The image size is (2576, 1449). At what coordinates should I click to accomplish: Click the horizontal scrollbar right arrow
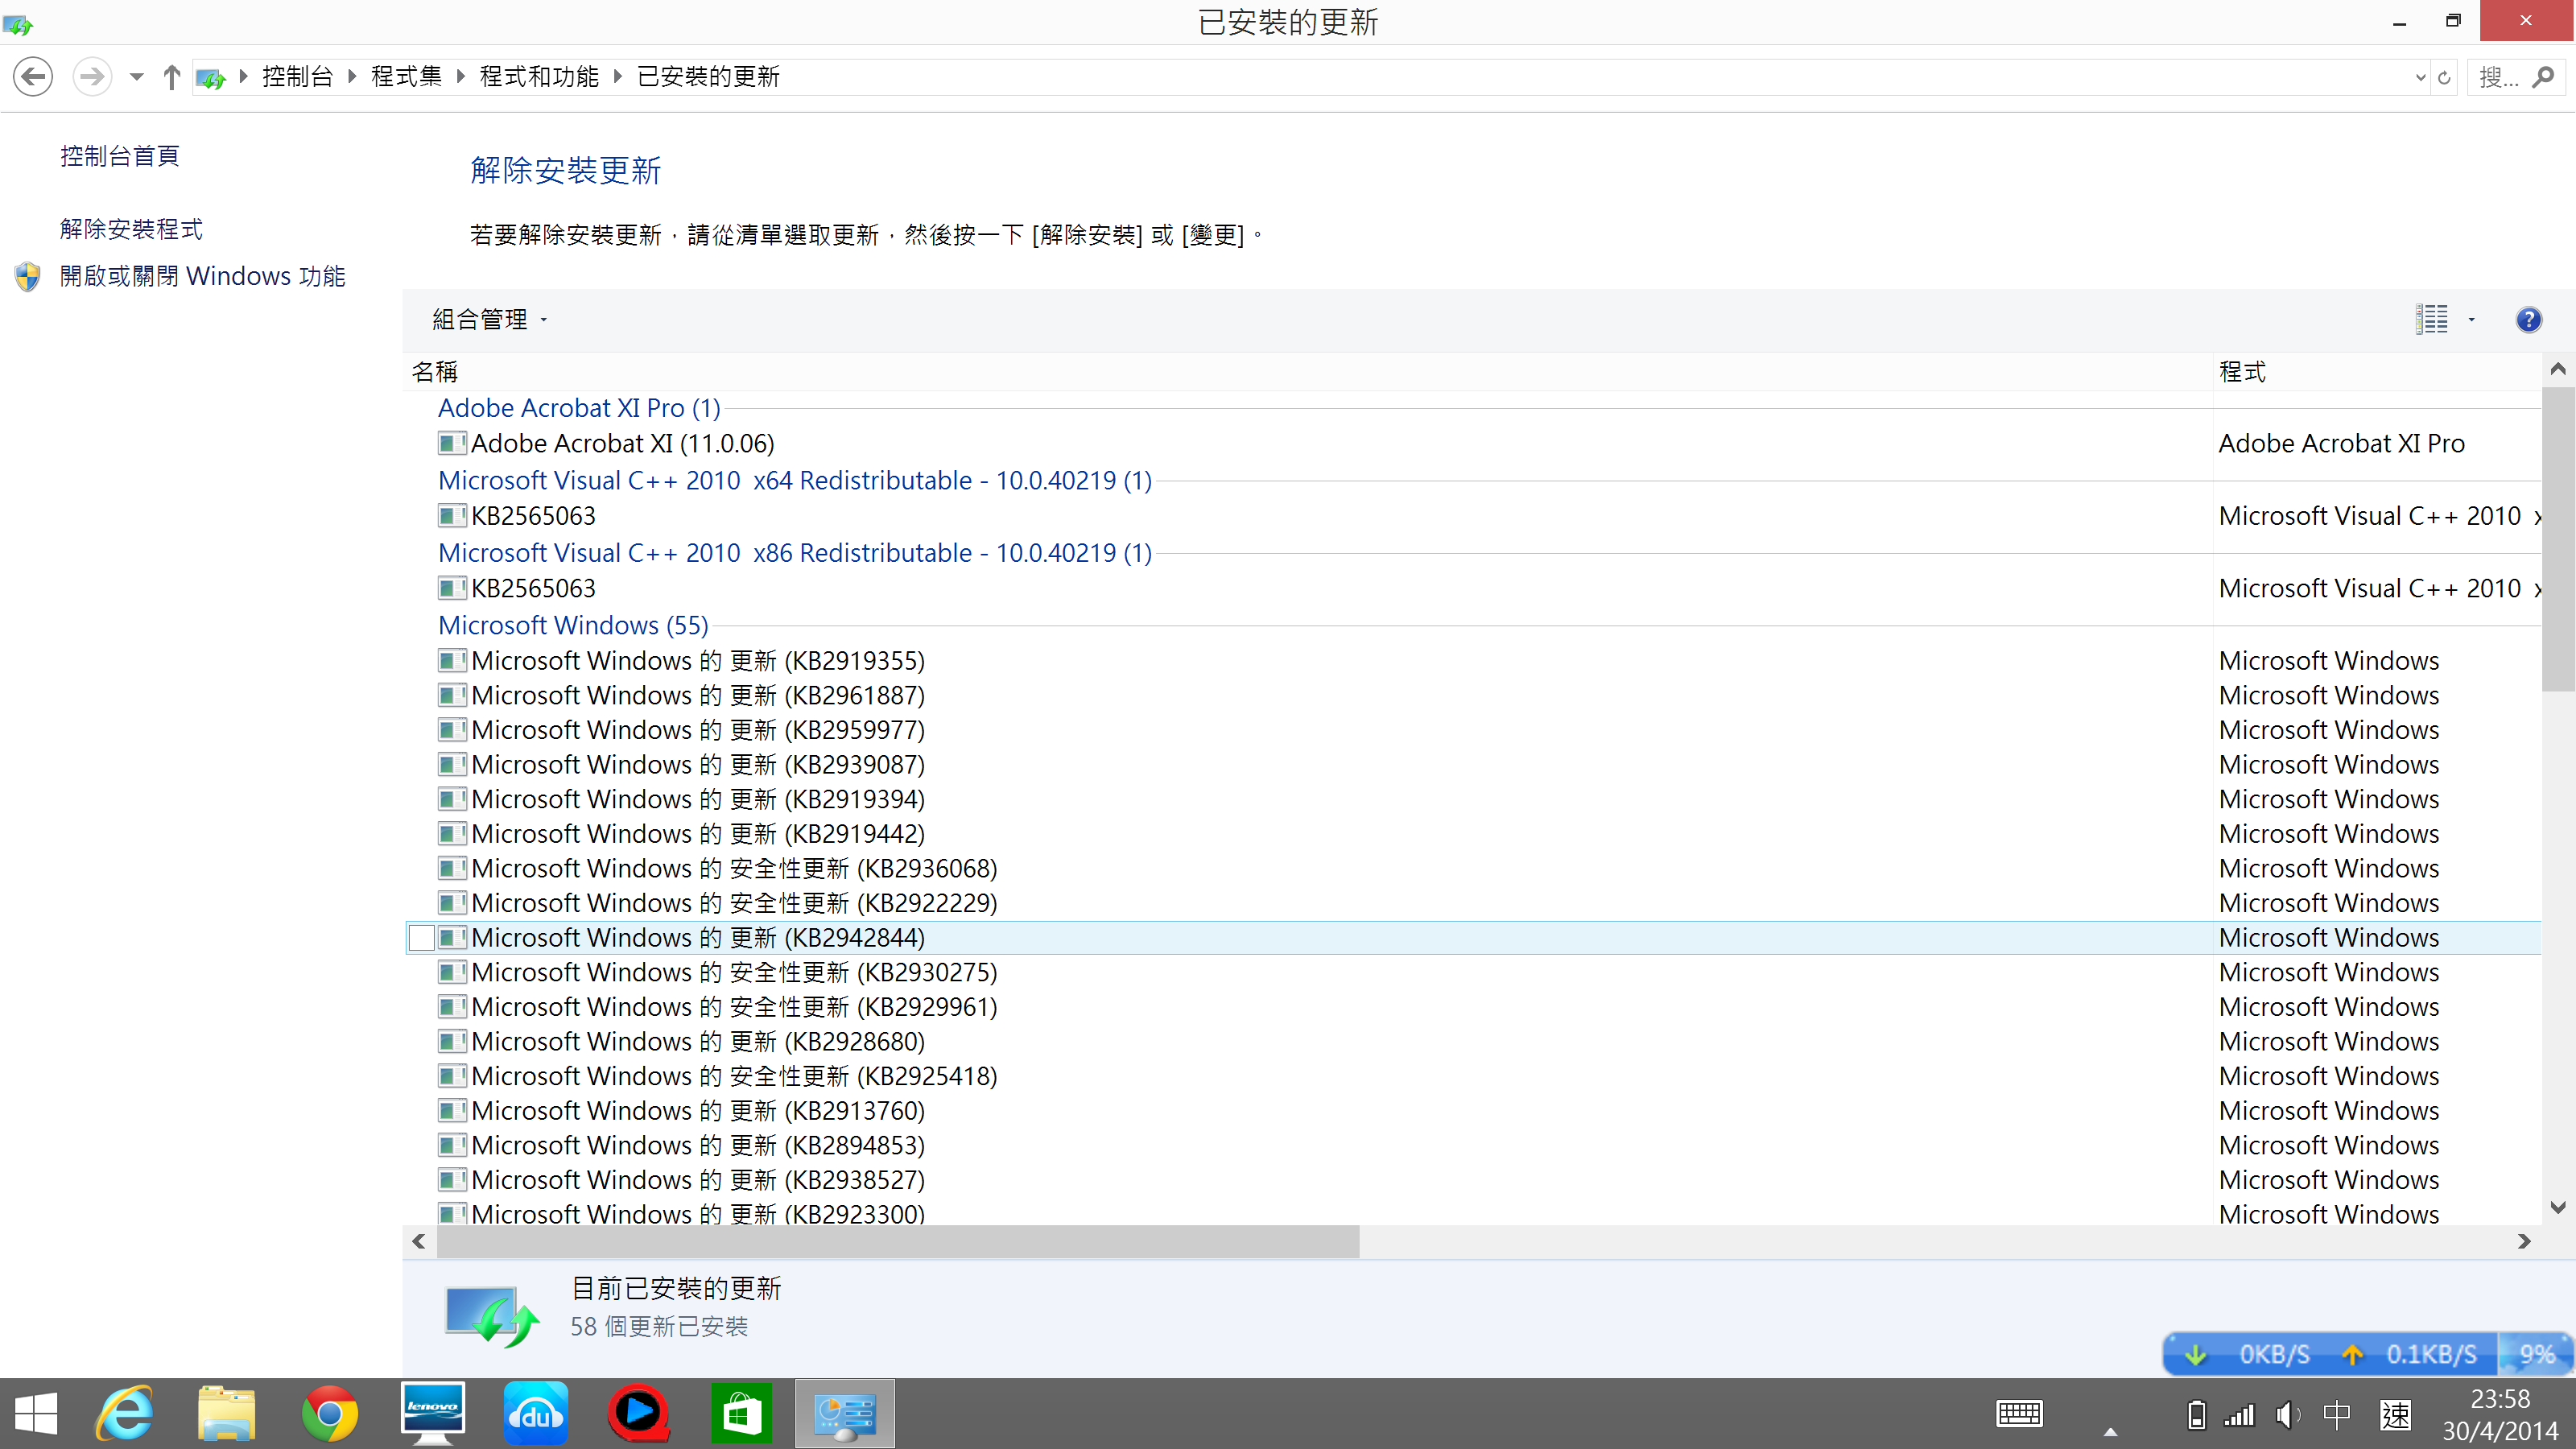coord(2524,1241)
